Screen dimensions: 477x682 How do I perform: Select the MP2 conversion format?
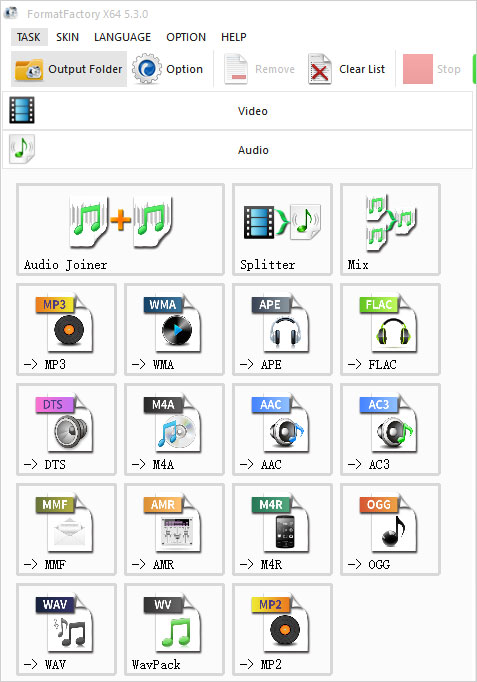[282, 629]
